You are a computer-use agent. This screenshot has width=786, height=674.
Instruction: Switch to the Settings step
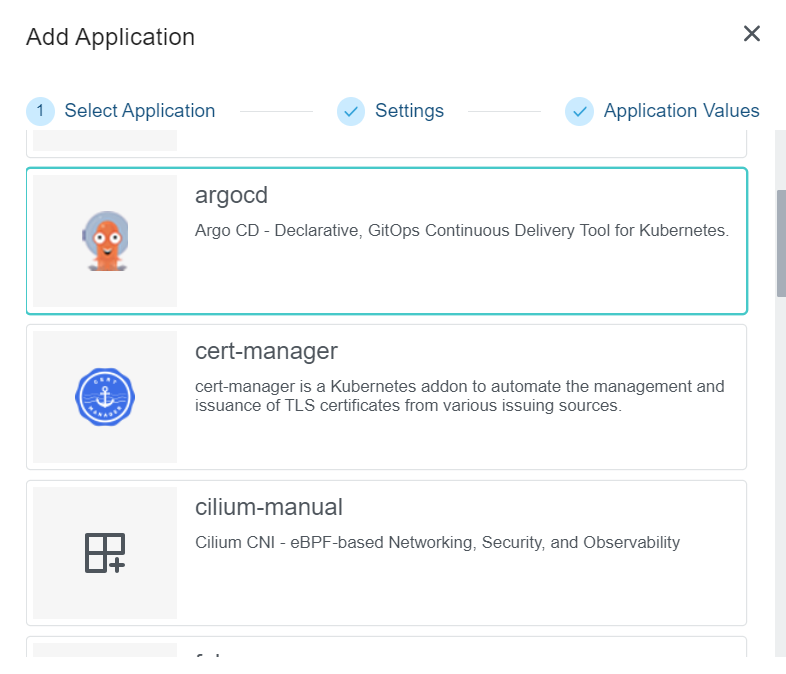(409, 111)
